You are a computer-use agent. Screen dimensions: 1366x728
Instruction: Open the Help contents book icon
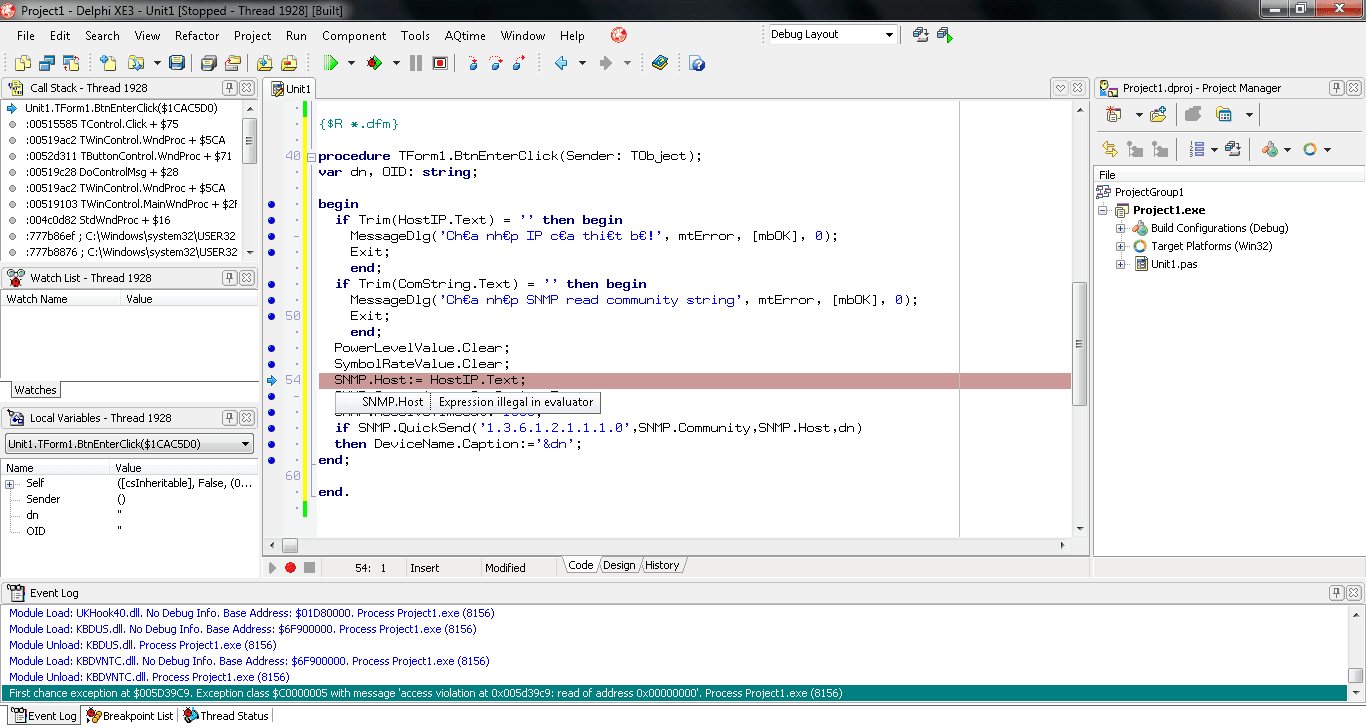tap(660, 63)
